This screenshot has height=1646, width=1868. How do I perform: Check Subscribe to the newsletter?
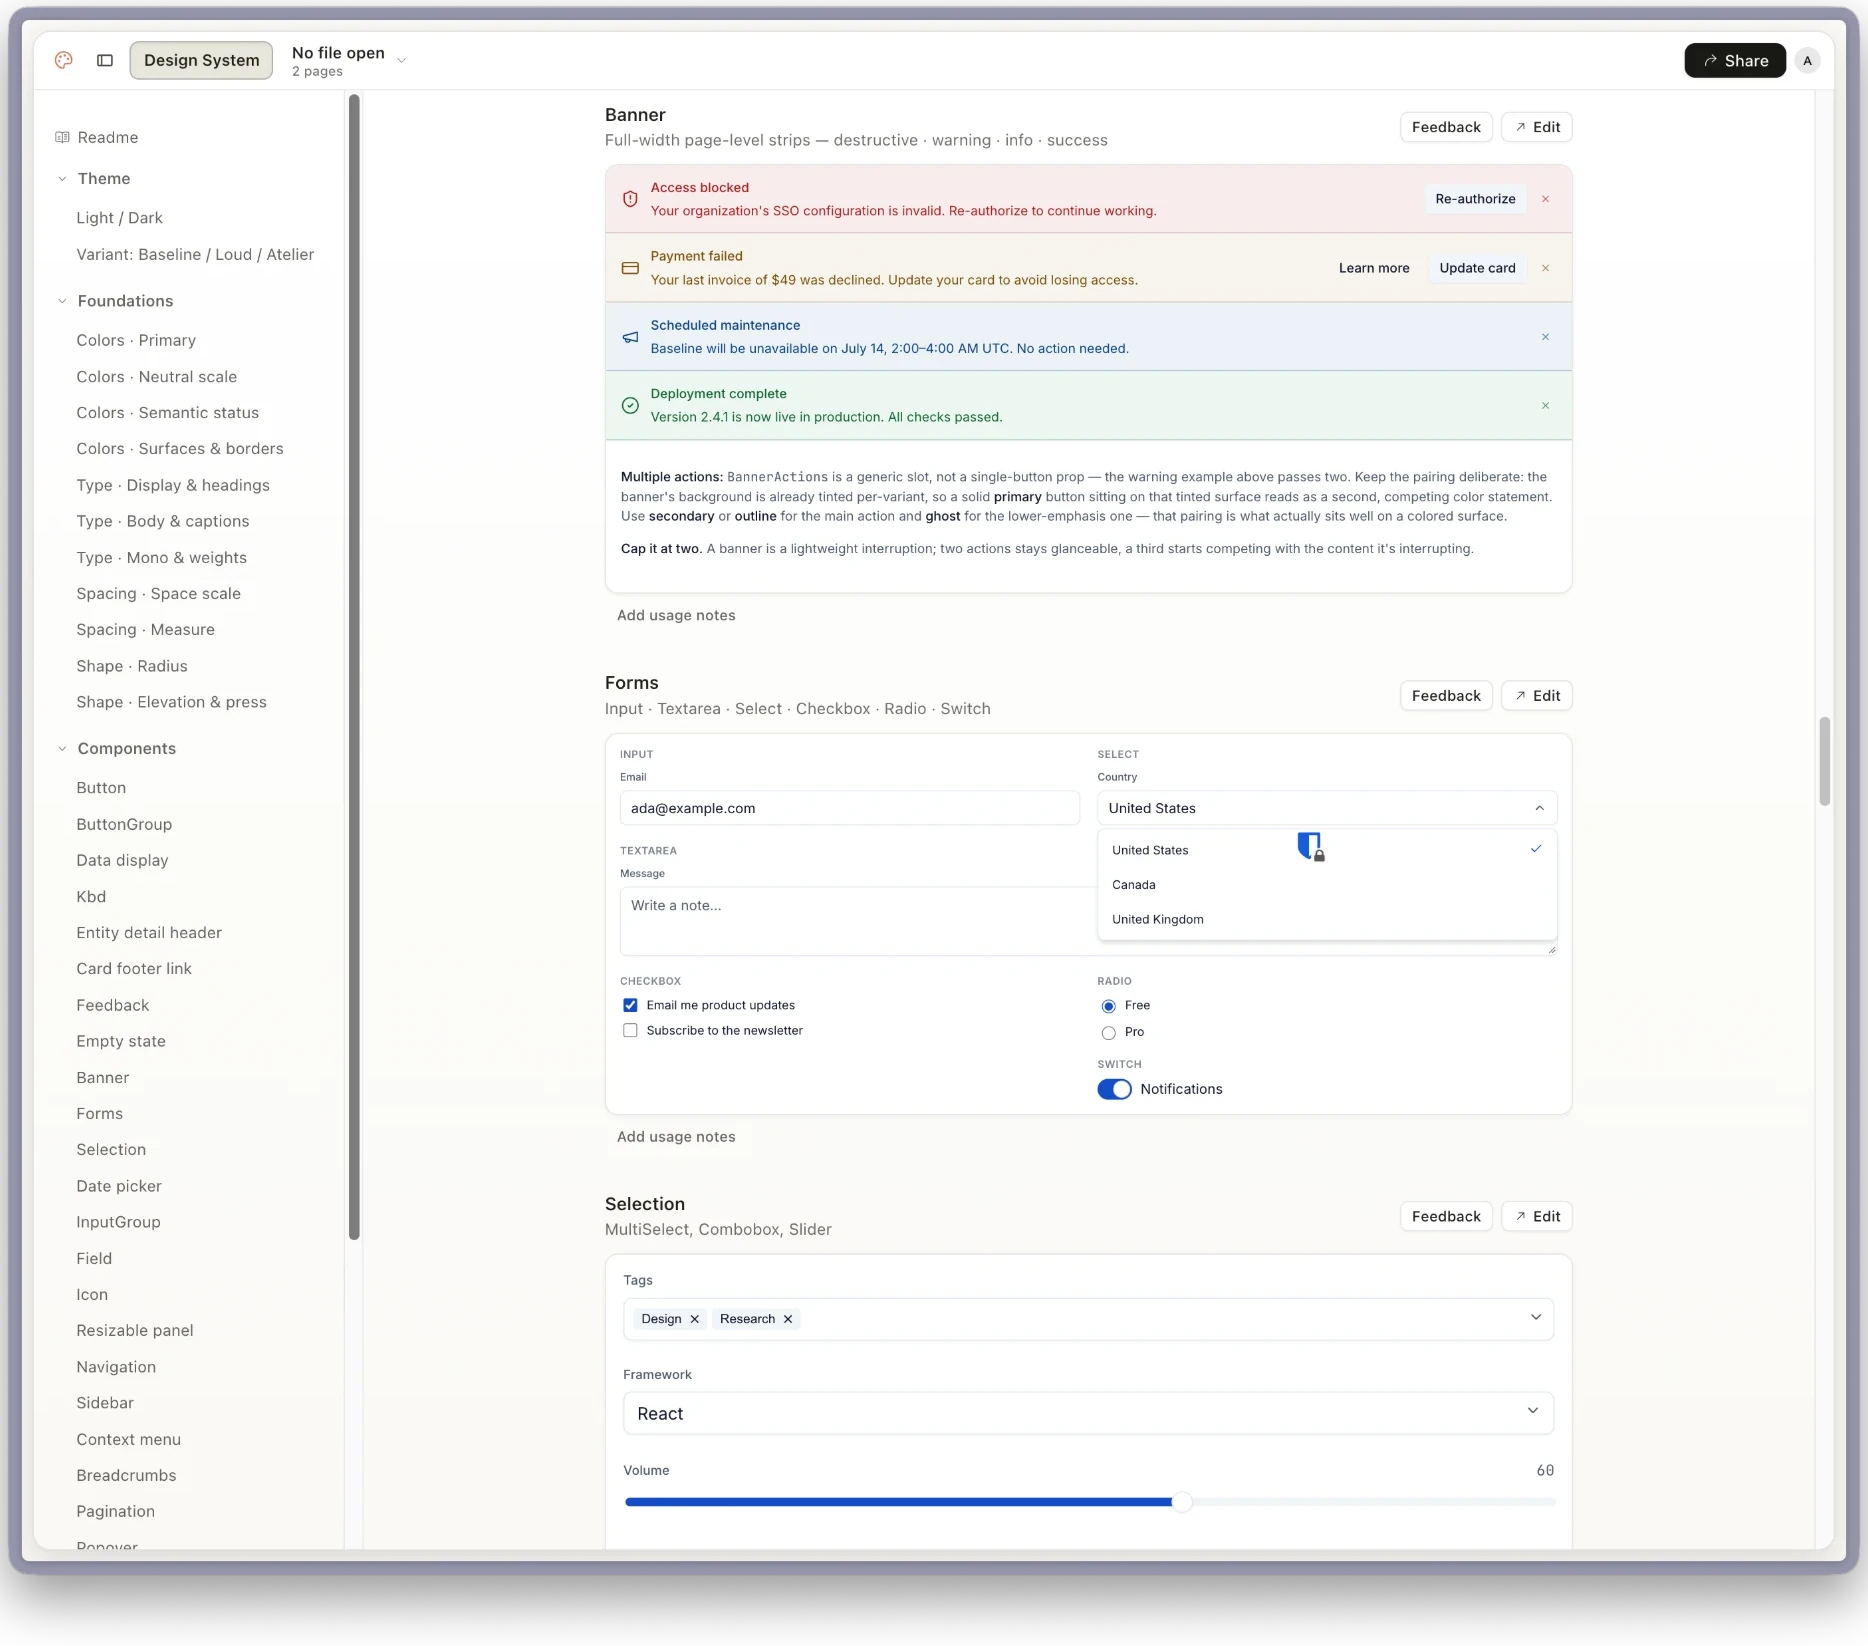tap(630, 1030)
